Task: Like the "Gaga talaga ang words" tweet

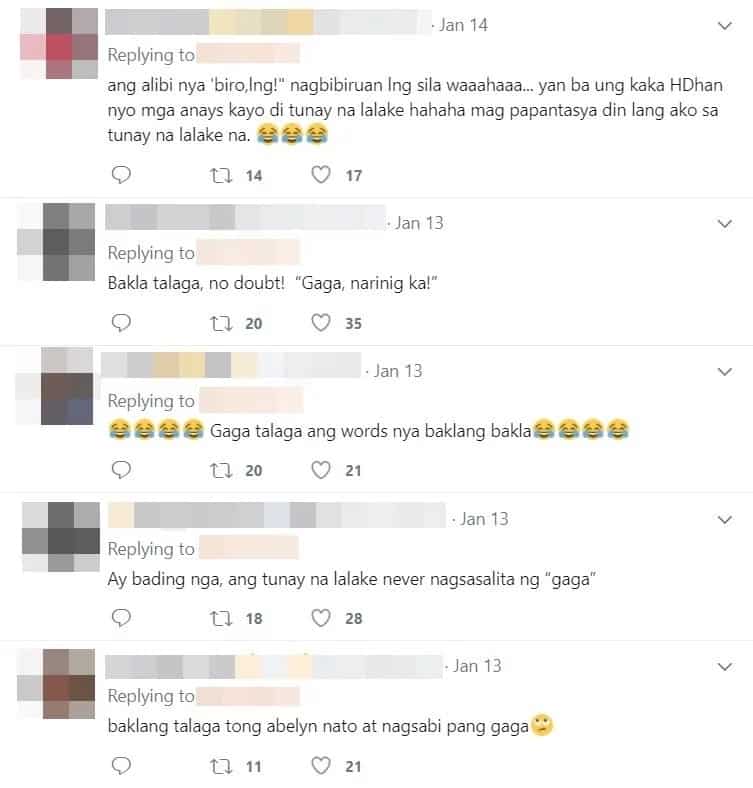Action: click(321, 470)
